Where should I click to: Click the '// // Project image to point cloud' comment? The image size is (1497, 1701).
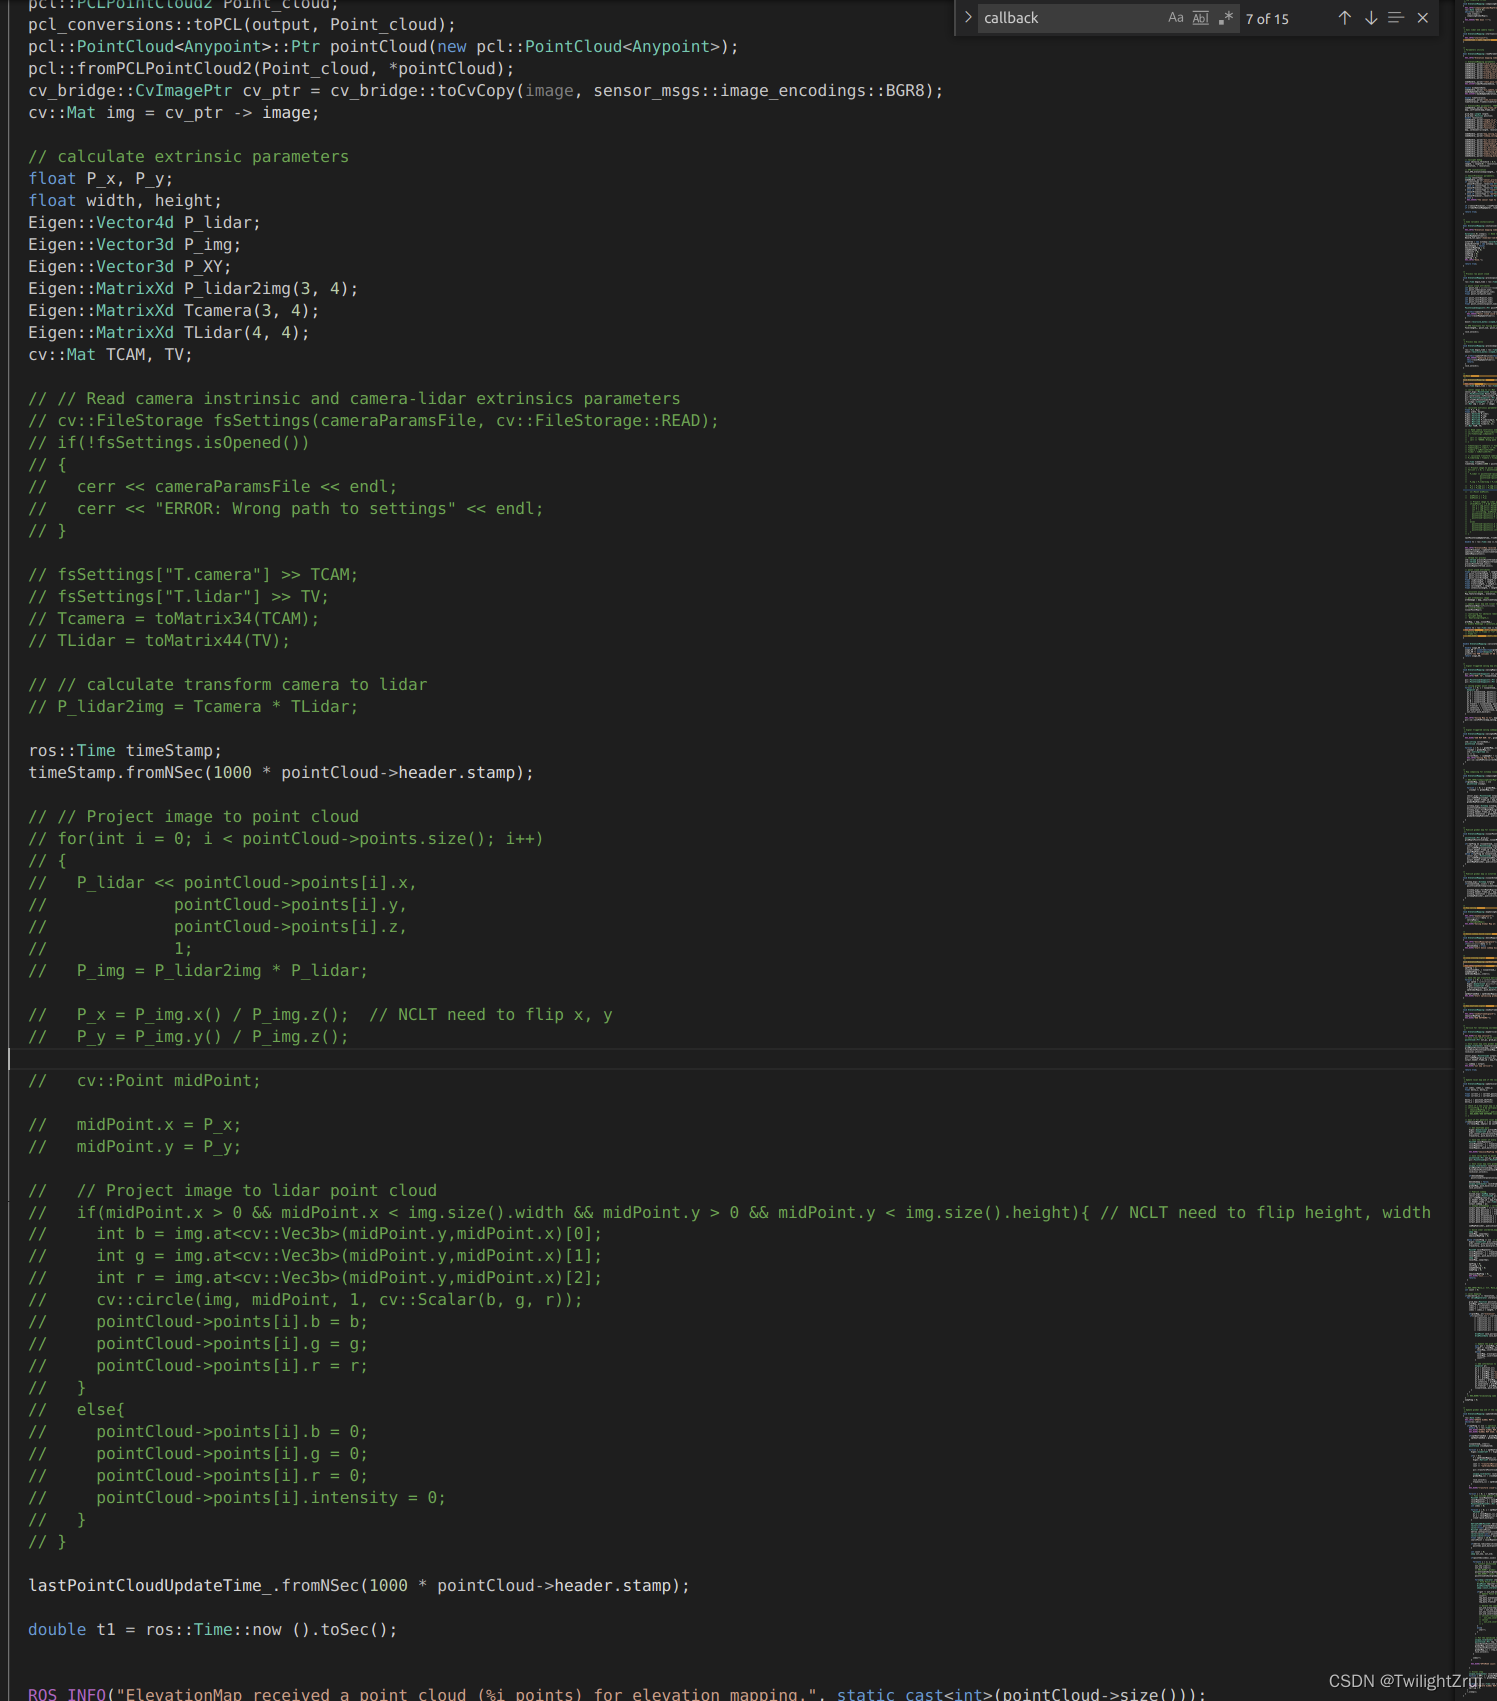click(x=193, y=817)
